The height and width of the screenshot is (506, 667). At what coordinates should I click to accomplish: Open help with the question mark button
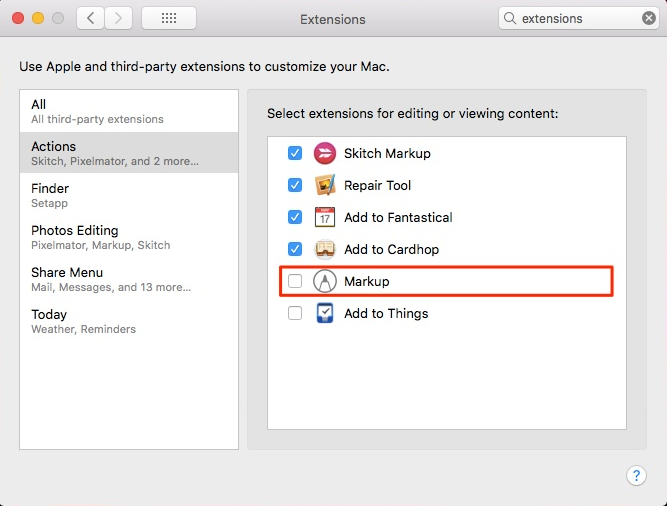tap(636, 475)
